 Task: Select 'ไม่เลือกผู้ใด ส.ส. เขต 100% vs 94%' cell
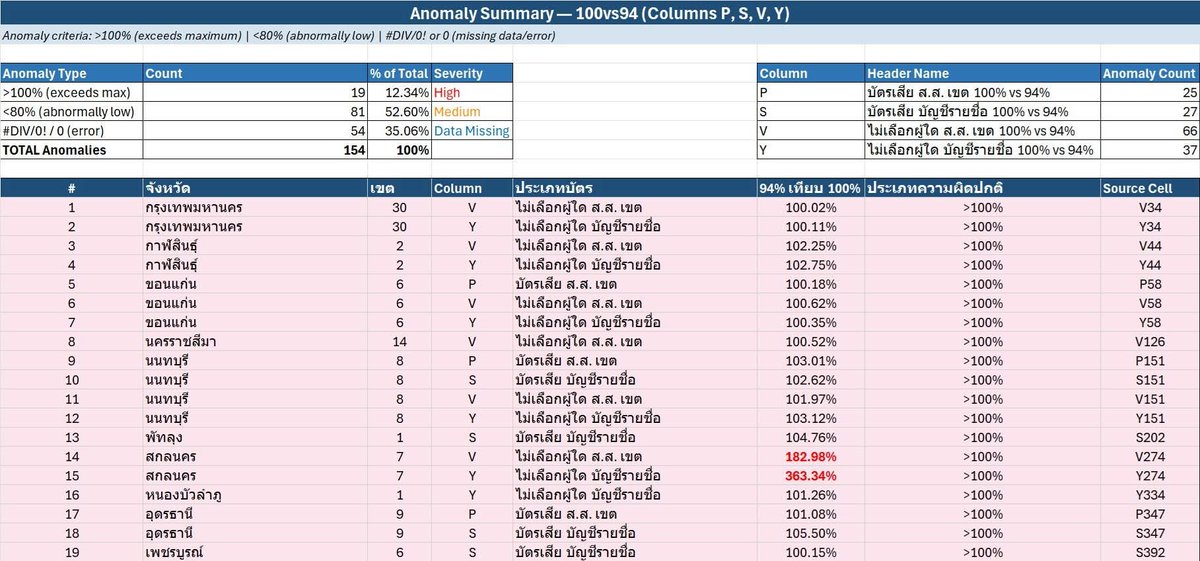click(x=982, y=131)
